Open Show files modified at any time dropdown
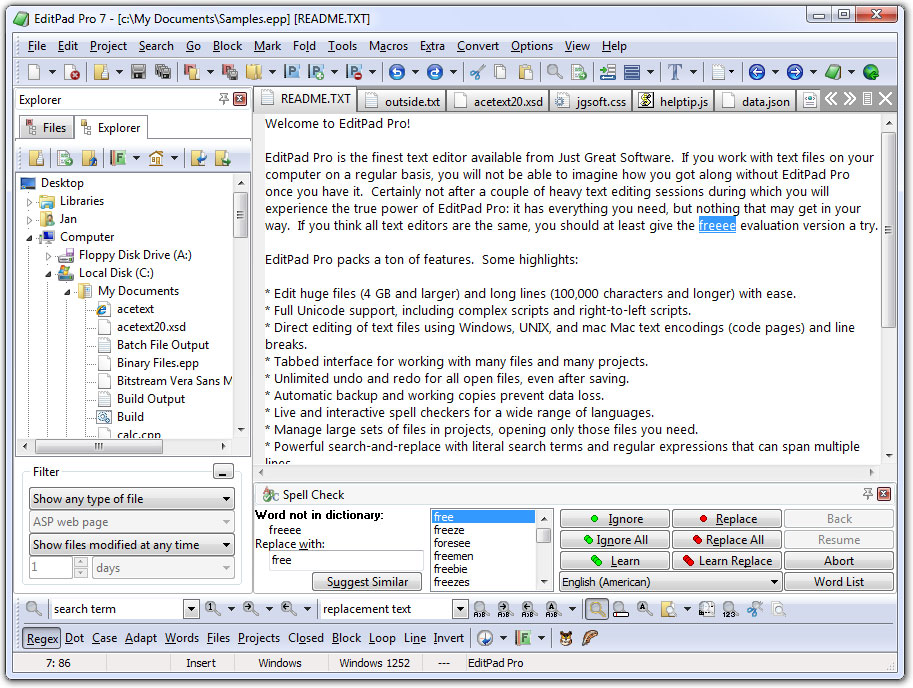This screenshot has height=688, width=913. click(x=132, y=545)
